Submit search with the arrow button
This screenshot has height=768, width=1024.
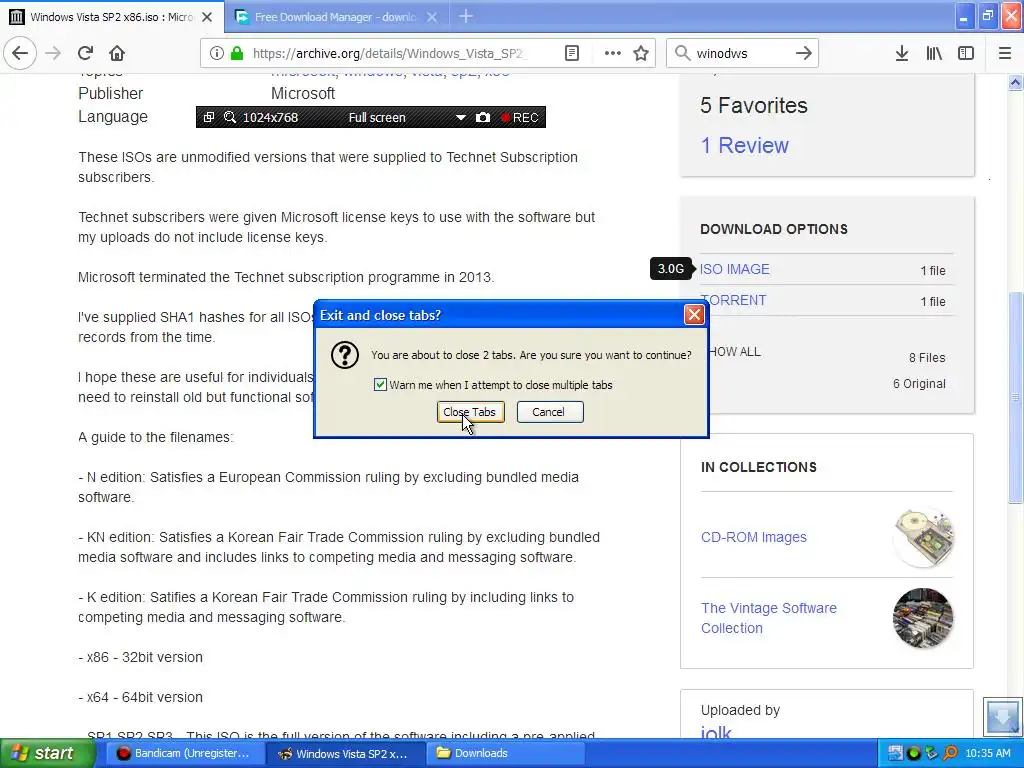pyautogui.click(x=804, y=54)
